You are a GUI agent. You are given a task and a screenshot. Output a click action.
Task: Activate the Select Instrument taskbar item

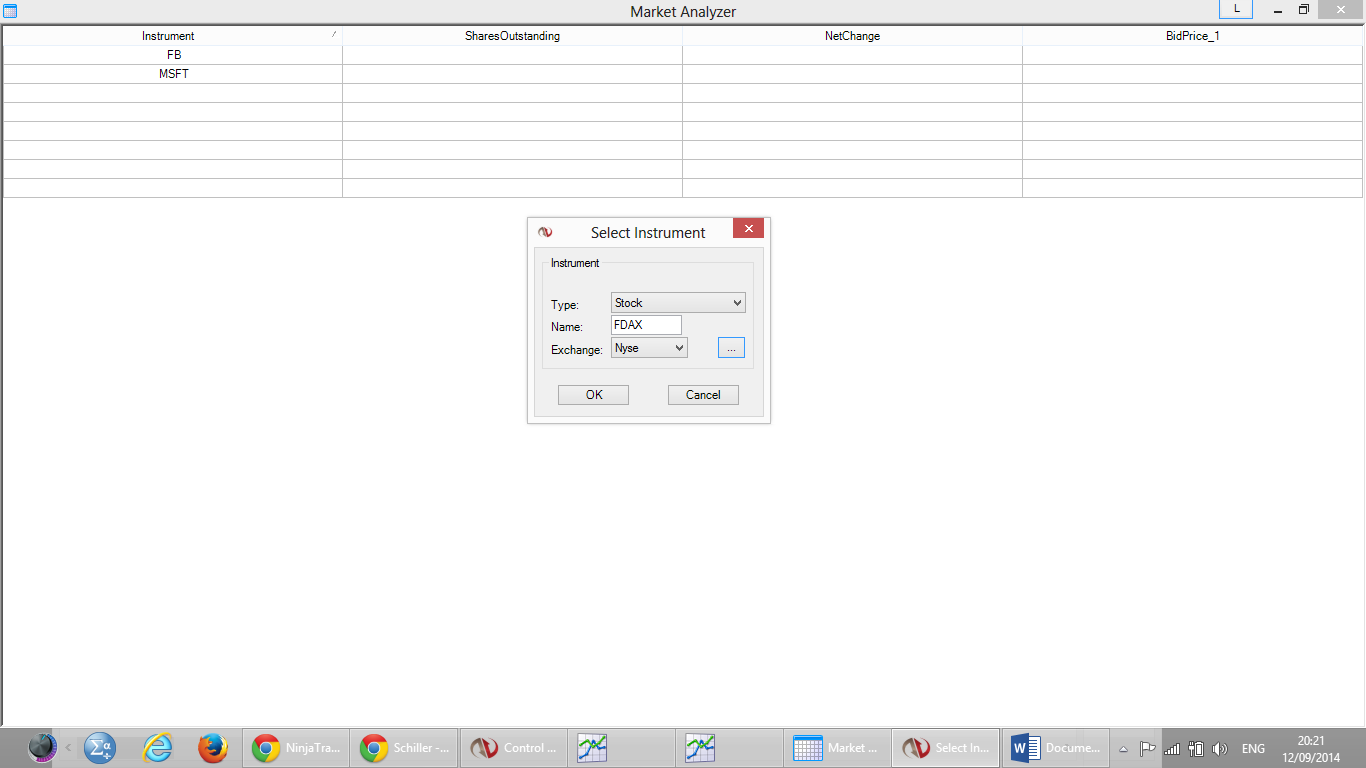coord(945,747)
